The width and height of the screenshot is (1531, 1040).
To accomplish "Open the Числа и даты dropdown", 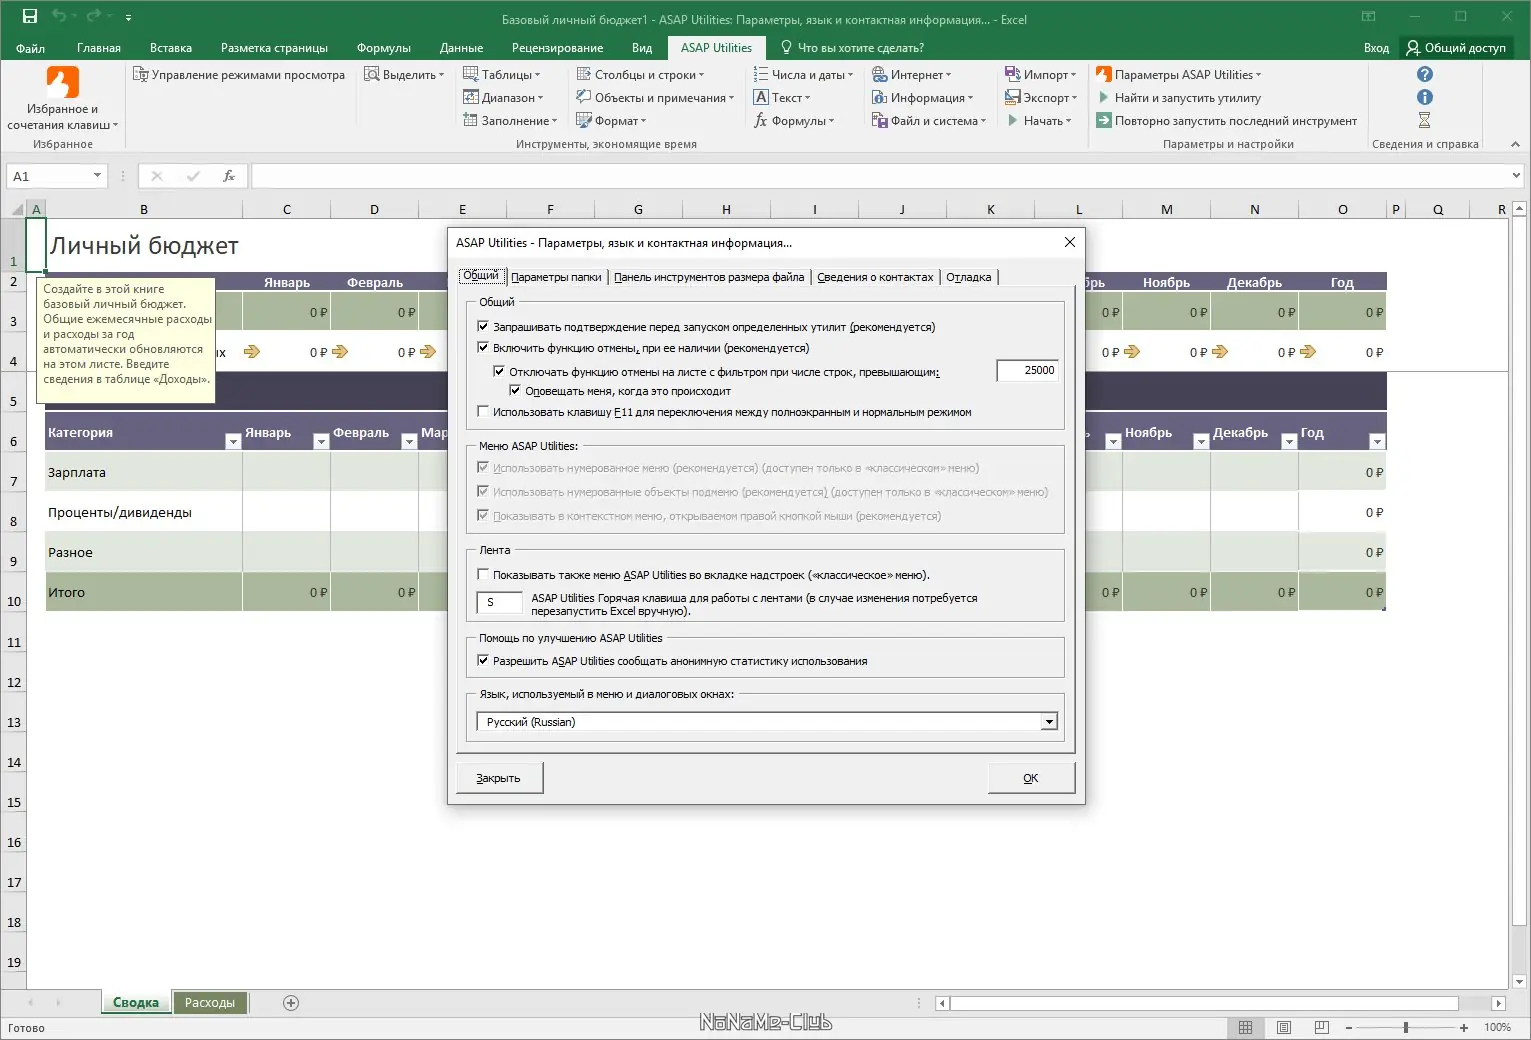I will pyautogui.click(x=803, y=75).
